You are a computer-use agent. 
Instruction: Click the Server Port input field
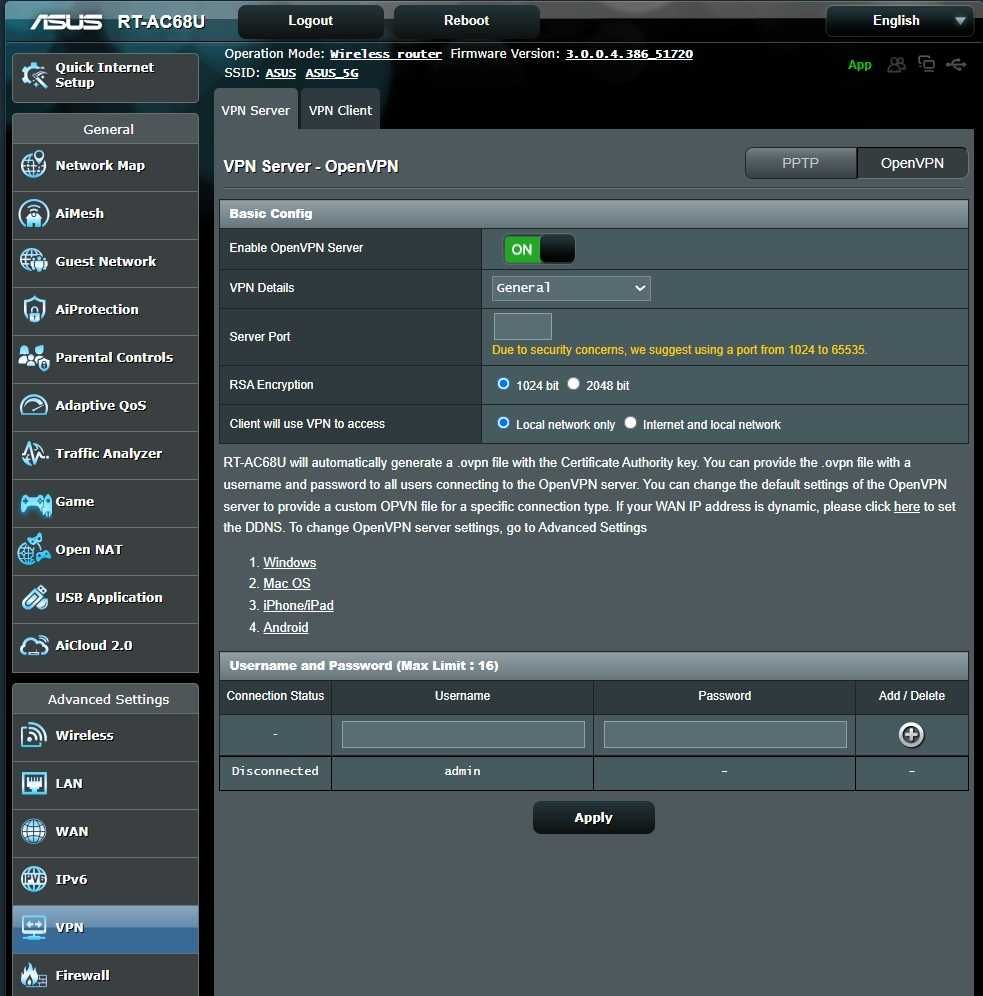(x=523, y=326)
